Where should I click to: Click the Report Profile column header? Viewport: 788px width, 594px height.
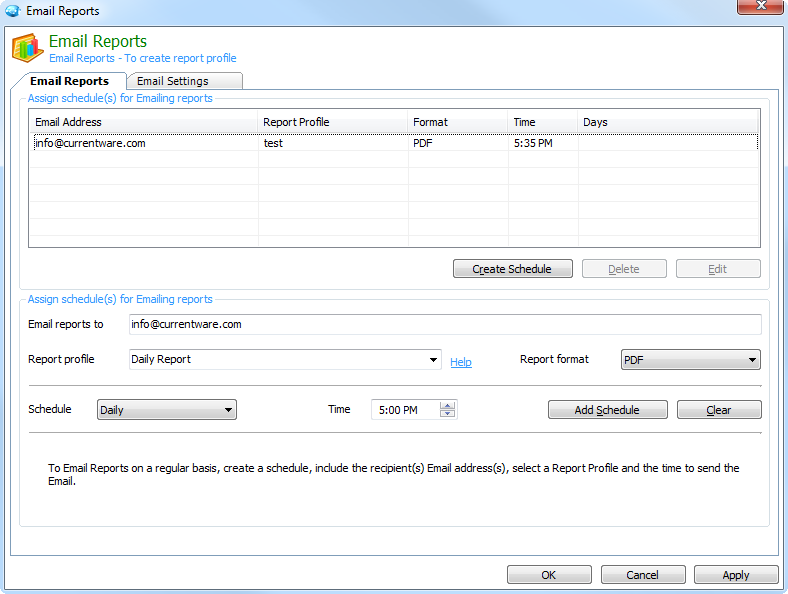(333, 122)
